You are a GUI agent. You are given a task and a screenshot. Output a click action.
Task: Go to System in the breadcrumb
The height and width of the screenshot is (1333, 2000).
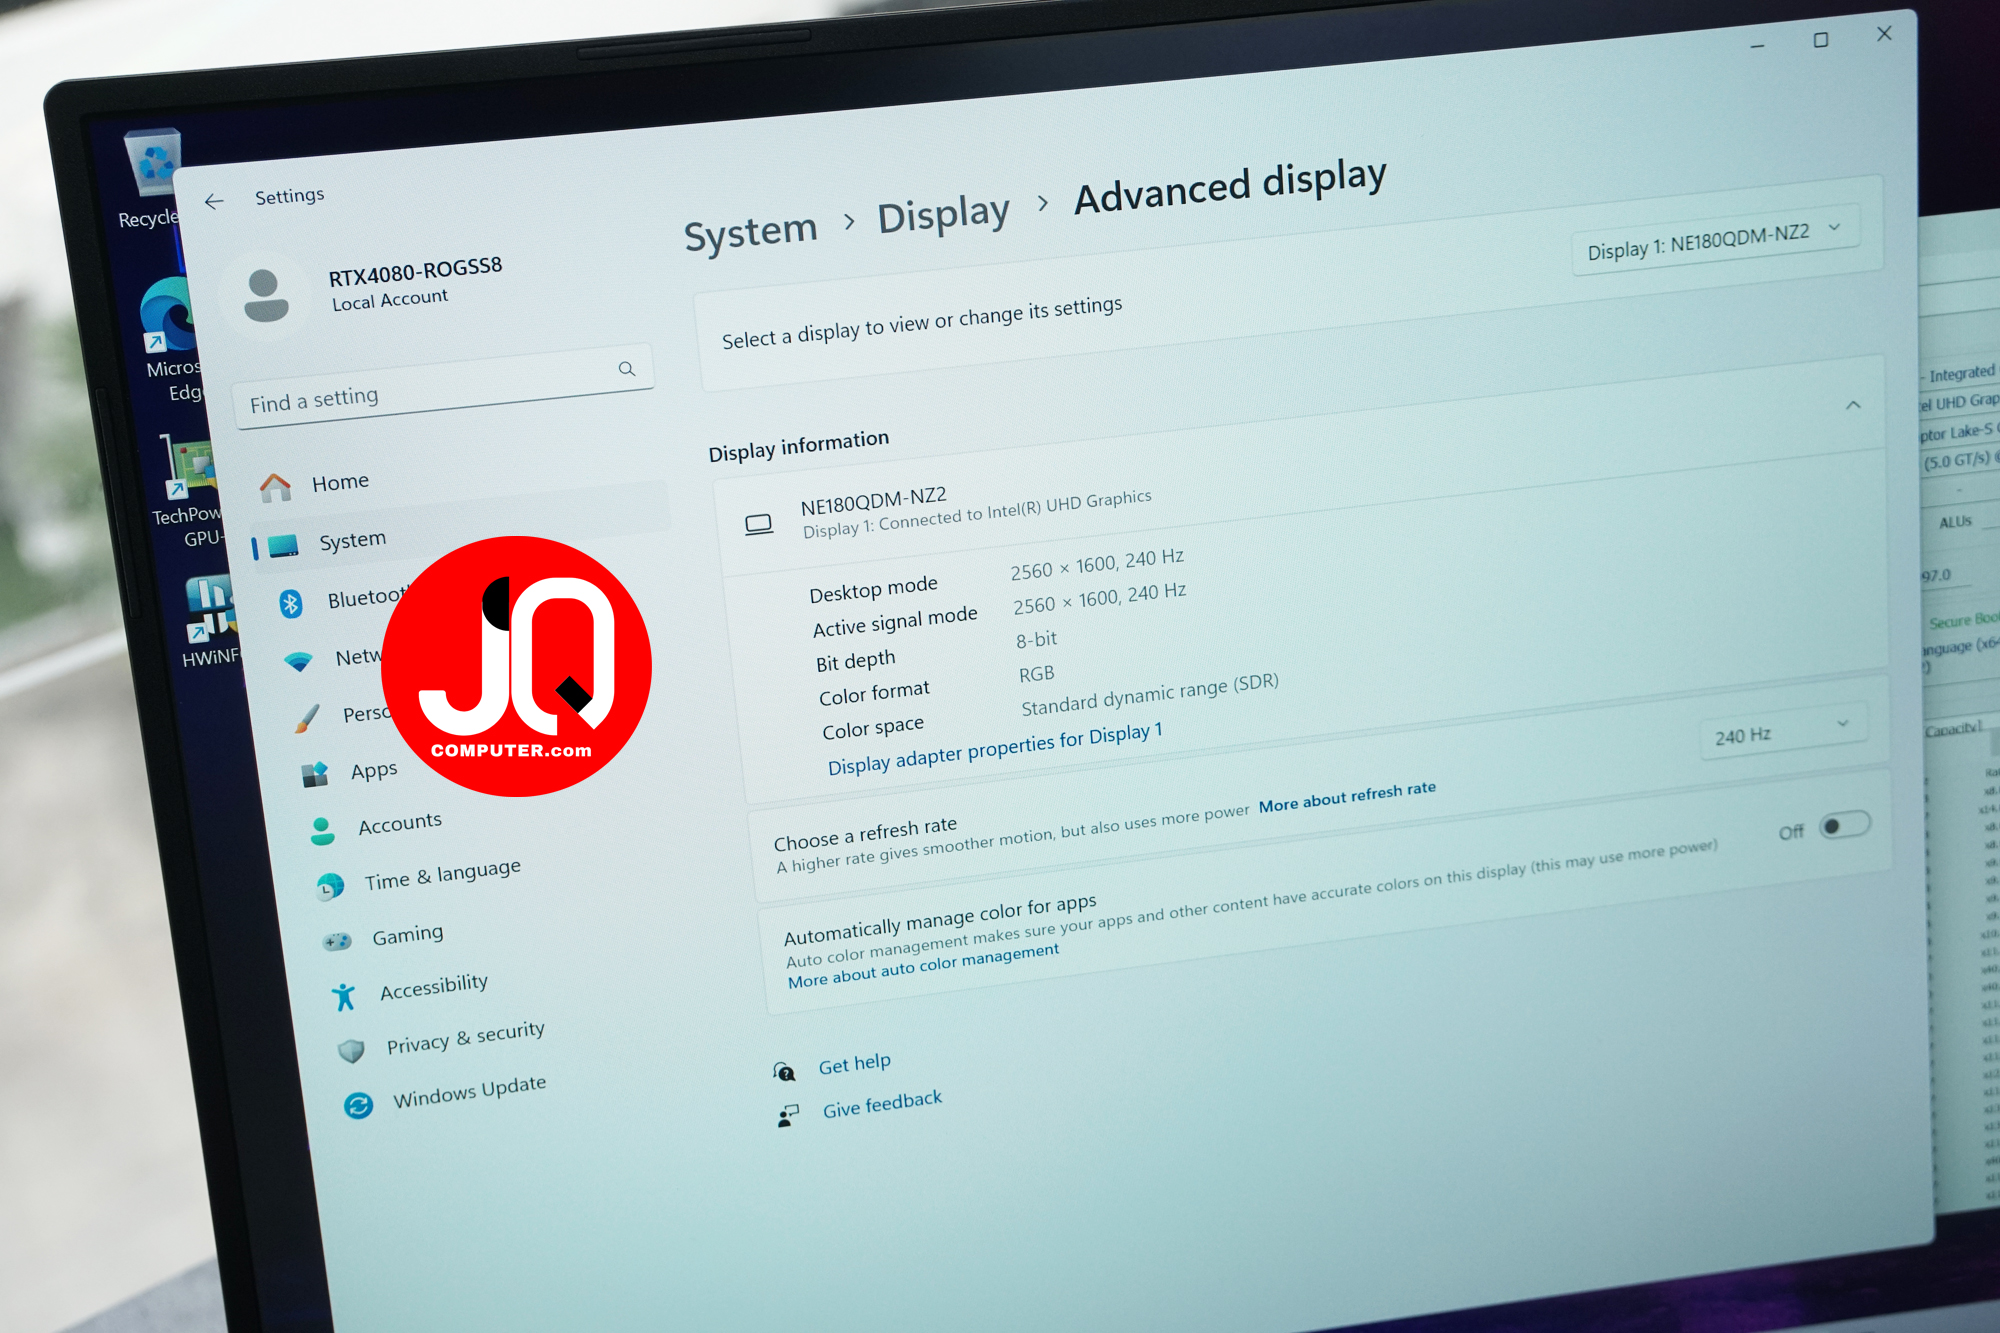pyautogui.click(x=750, y=232)
